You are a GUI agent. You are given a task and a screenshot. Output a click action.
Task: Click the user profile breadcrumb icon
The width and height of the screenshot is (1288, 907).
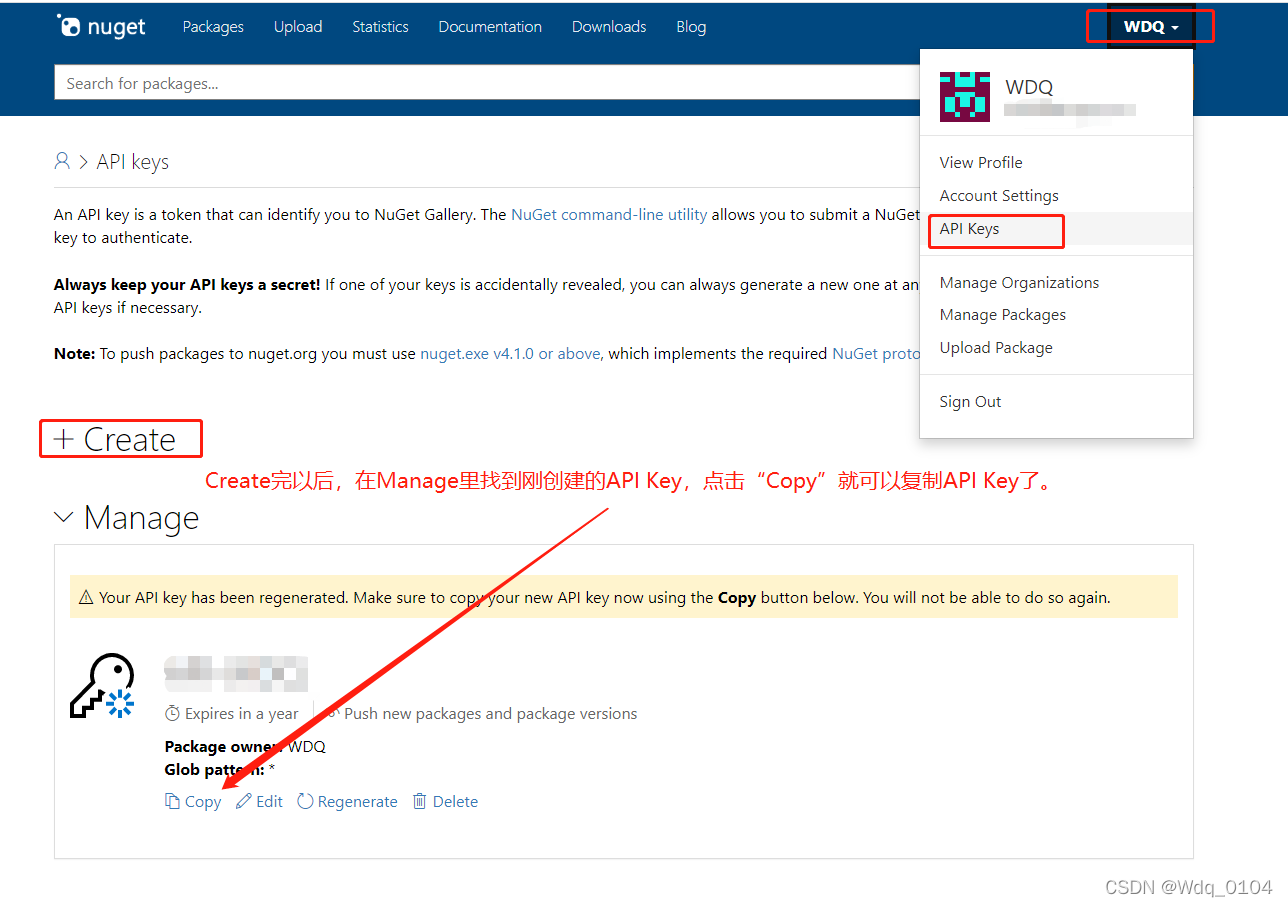pos(62,161)
